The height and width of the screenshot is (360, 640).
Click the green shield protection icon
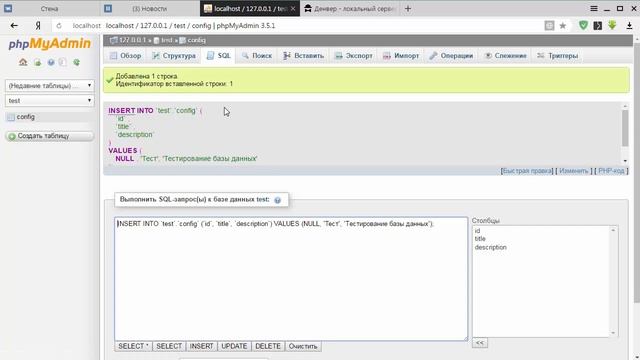tap(583, 25)
